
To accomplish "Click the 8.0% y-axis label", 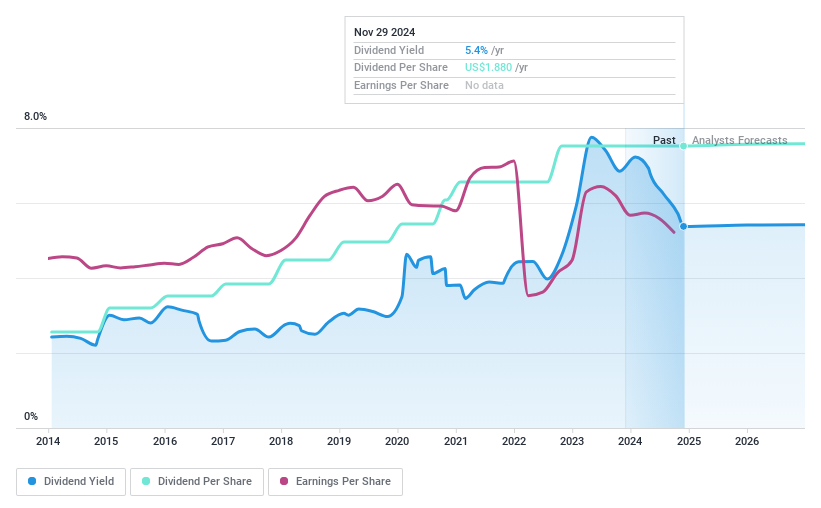I will pyautogui.click(x=36, y=117).
